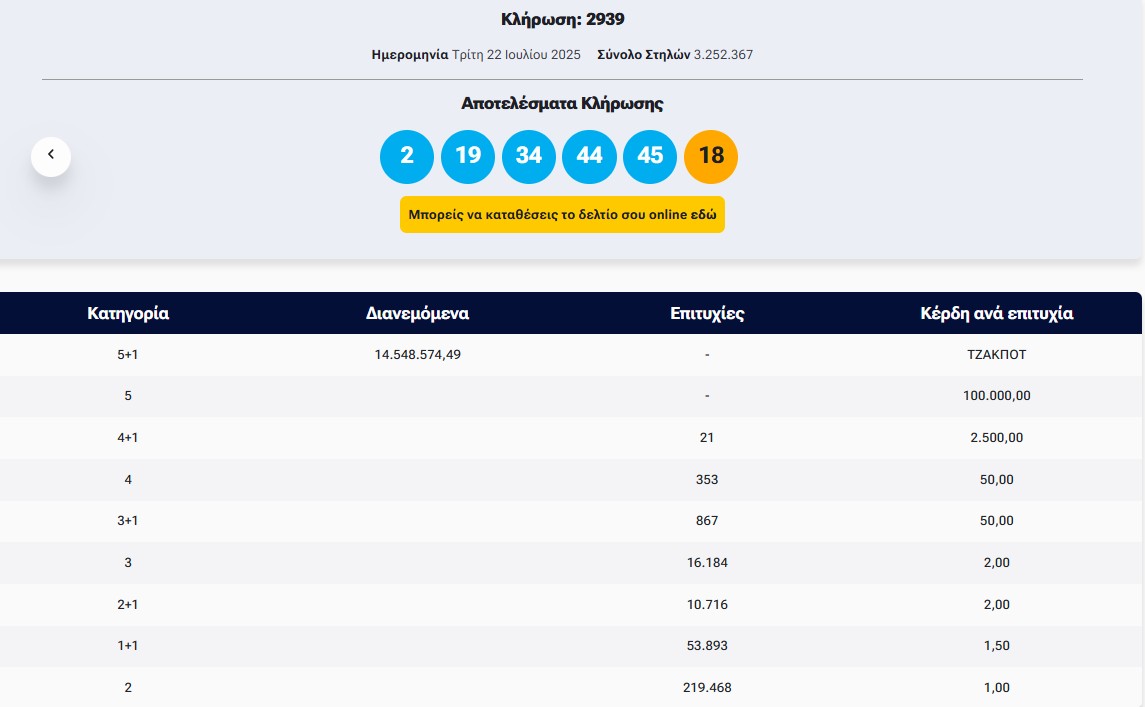Select the blue ball number 45
This screenshot has height=707, width=1145.
point(650,156)
